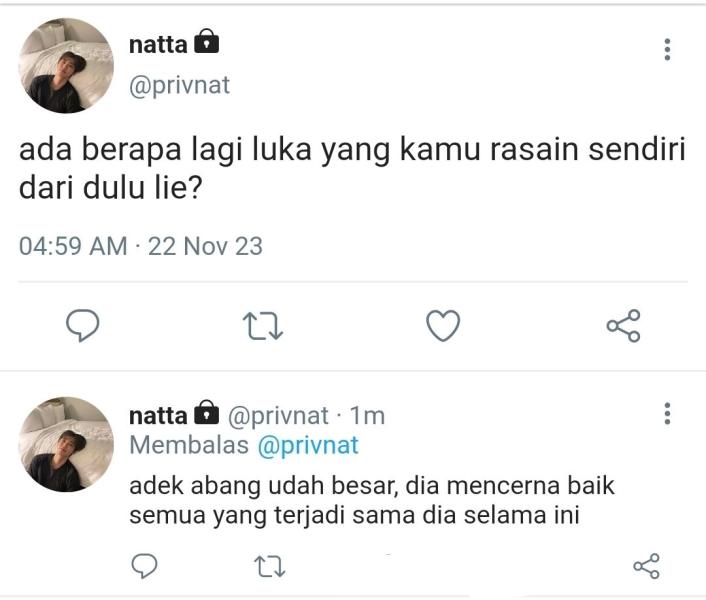The height and width of the screenshot is (600, 706).
Task: Open natta's profile picture on the main tweet
Action: click(67, 66)
